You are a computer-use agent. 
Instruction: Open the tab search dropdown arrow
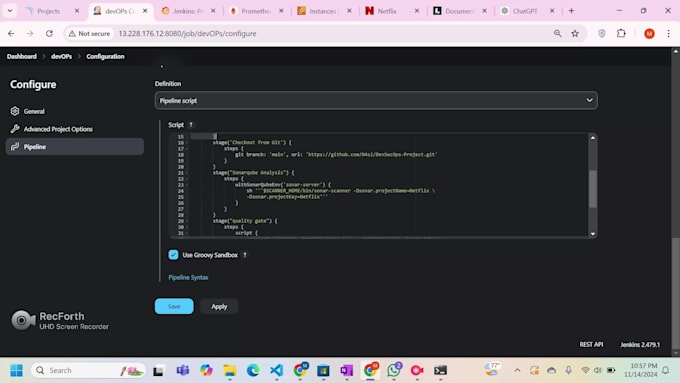[10, 11]
